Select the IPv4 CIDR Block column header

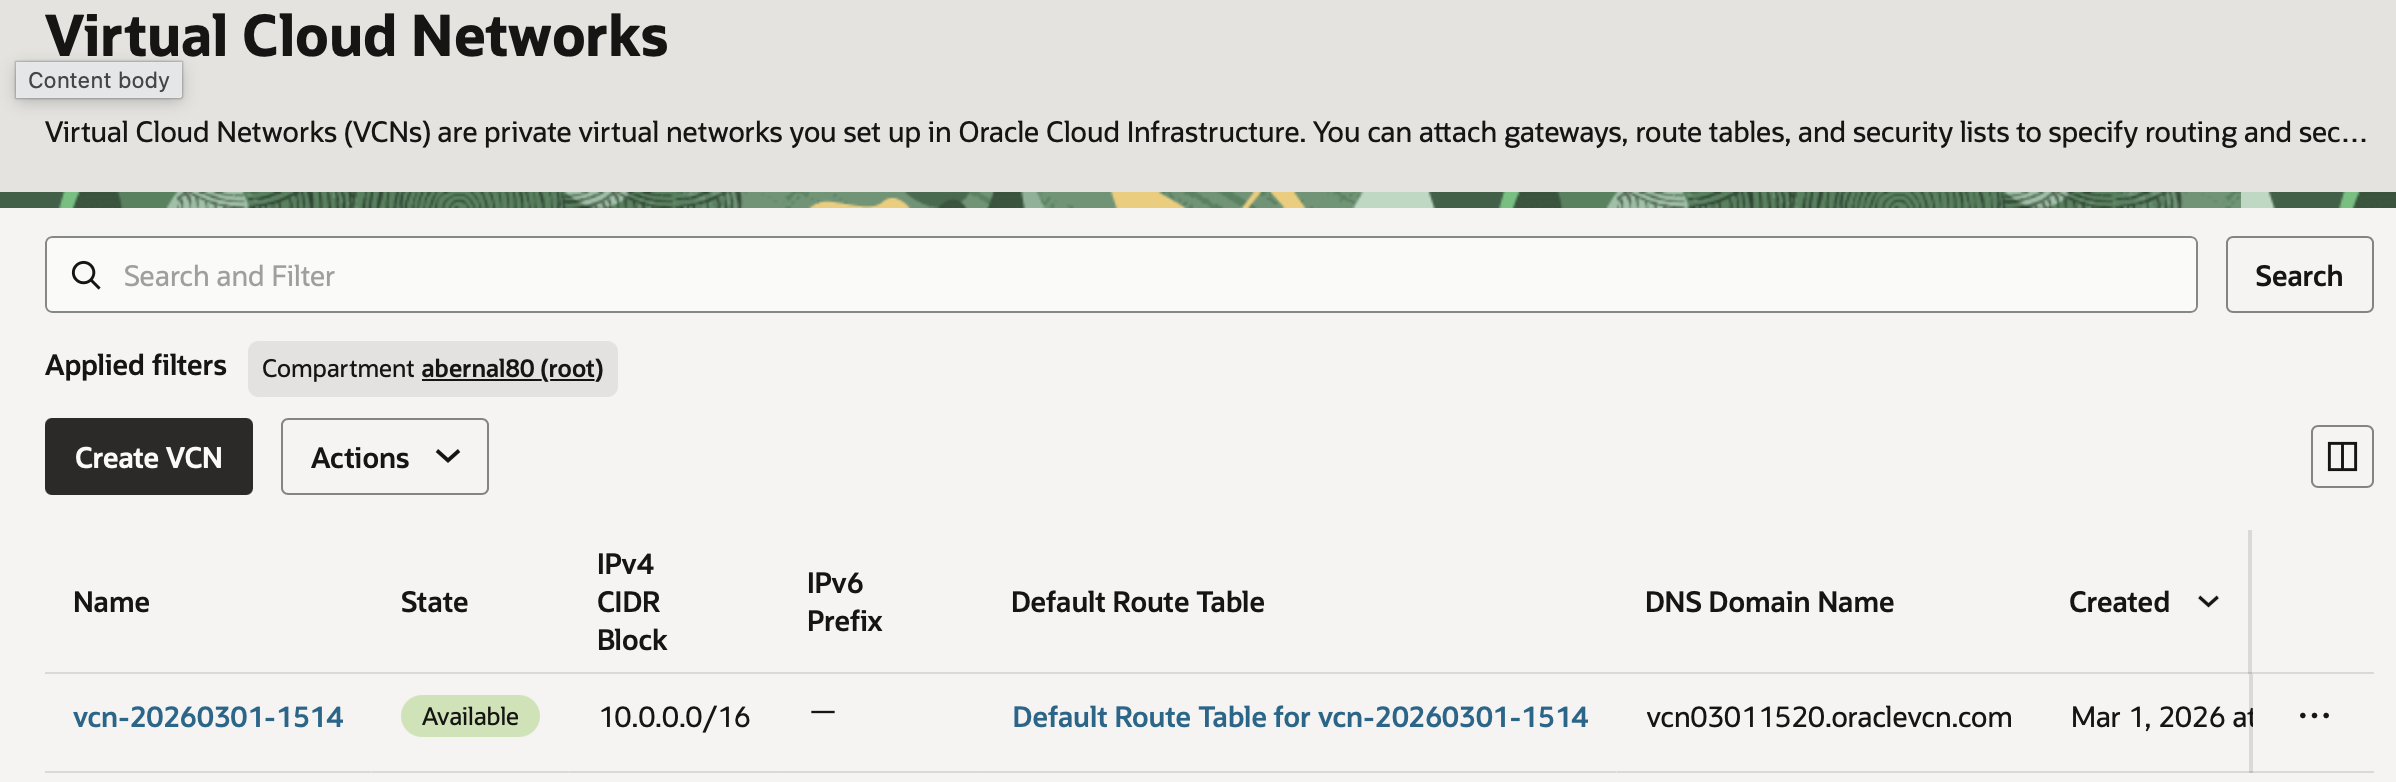pyautogui.click(x=631, y=602)
